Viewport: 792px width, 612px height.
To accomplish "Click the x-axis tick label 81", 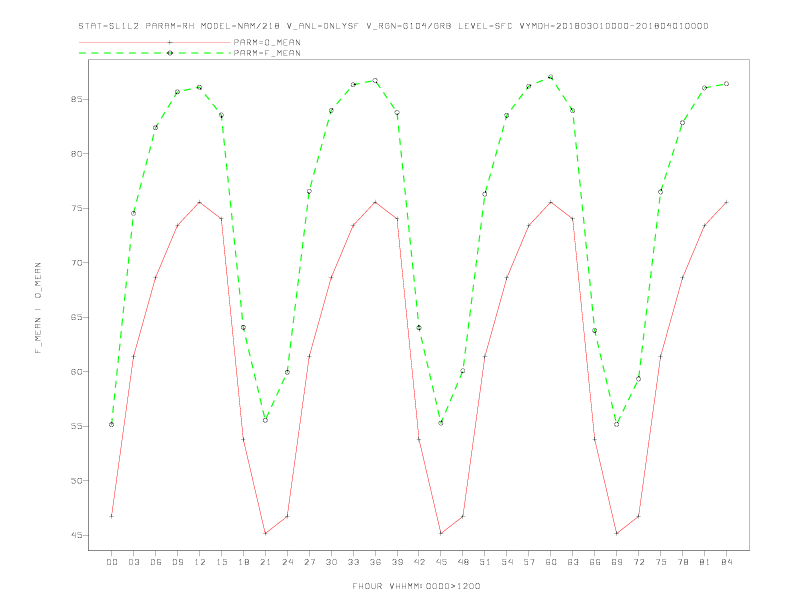I will [x=705, y=562].
